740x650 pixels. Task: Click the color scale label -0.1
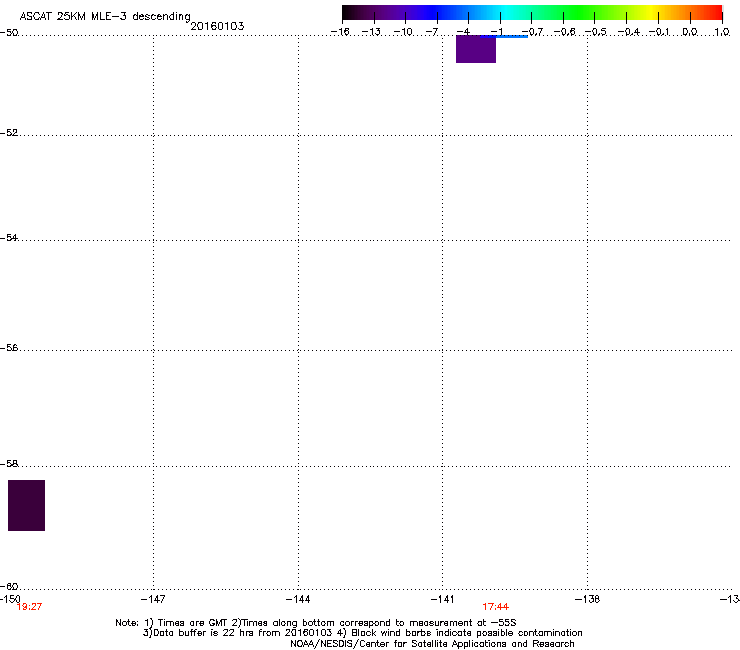(660, 32)
